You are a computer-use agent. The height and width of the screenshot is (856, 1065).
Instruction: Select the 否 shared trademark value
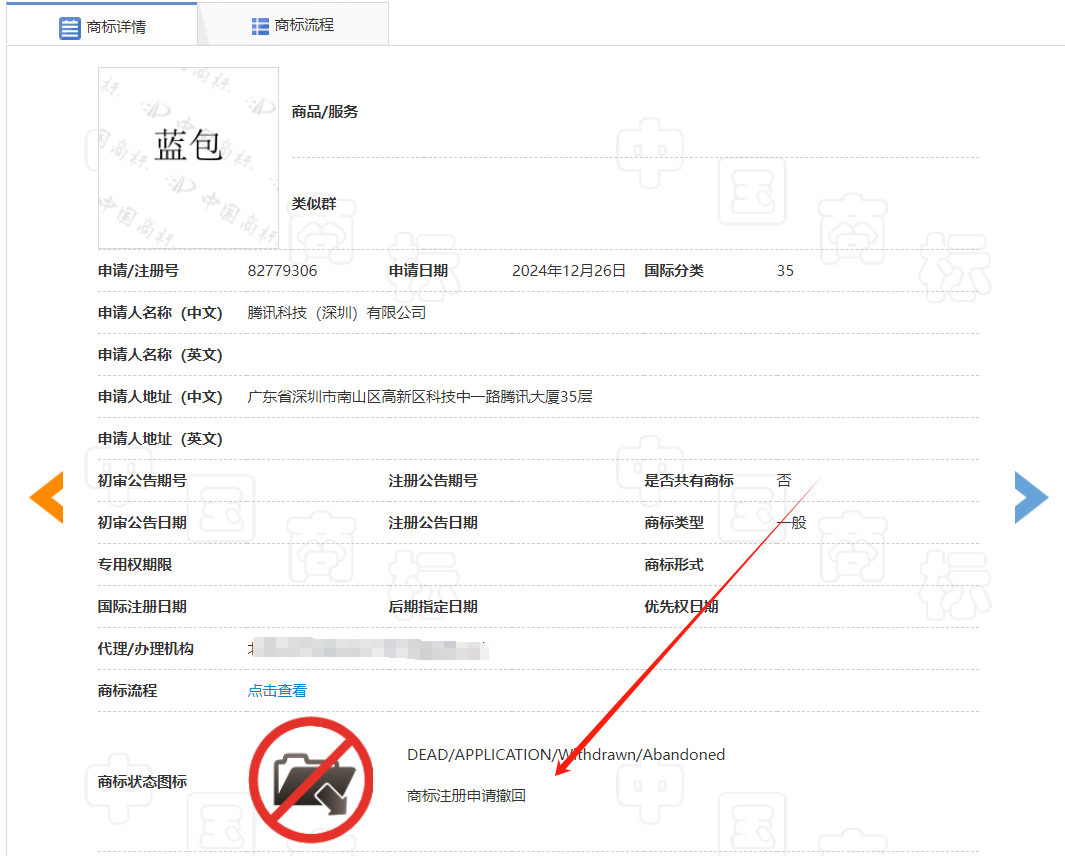[784, 481]
